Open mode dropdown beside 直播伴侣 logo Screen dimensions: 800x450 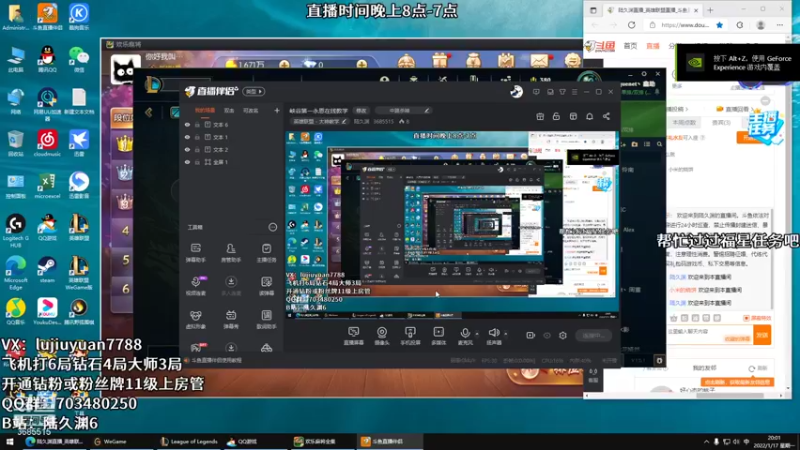(254, 91)
